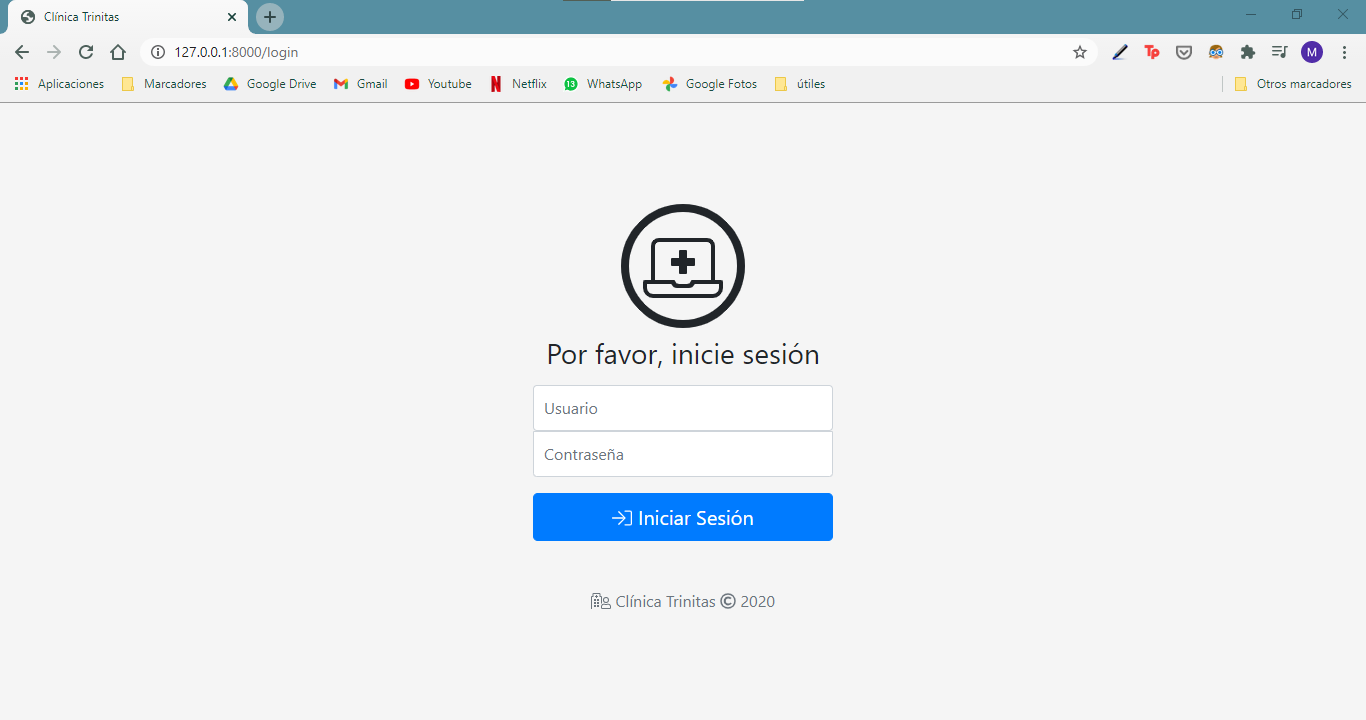Open the Gmail bookmark
The height and width of the screenshot is (720, 1366).
360,84
